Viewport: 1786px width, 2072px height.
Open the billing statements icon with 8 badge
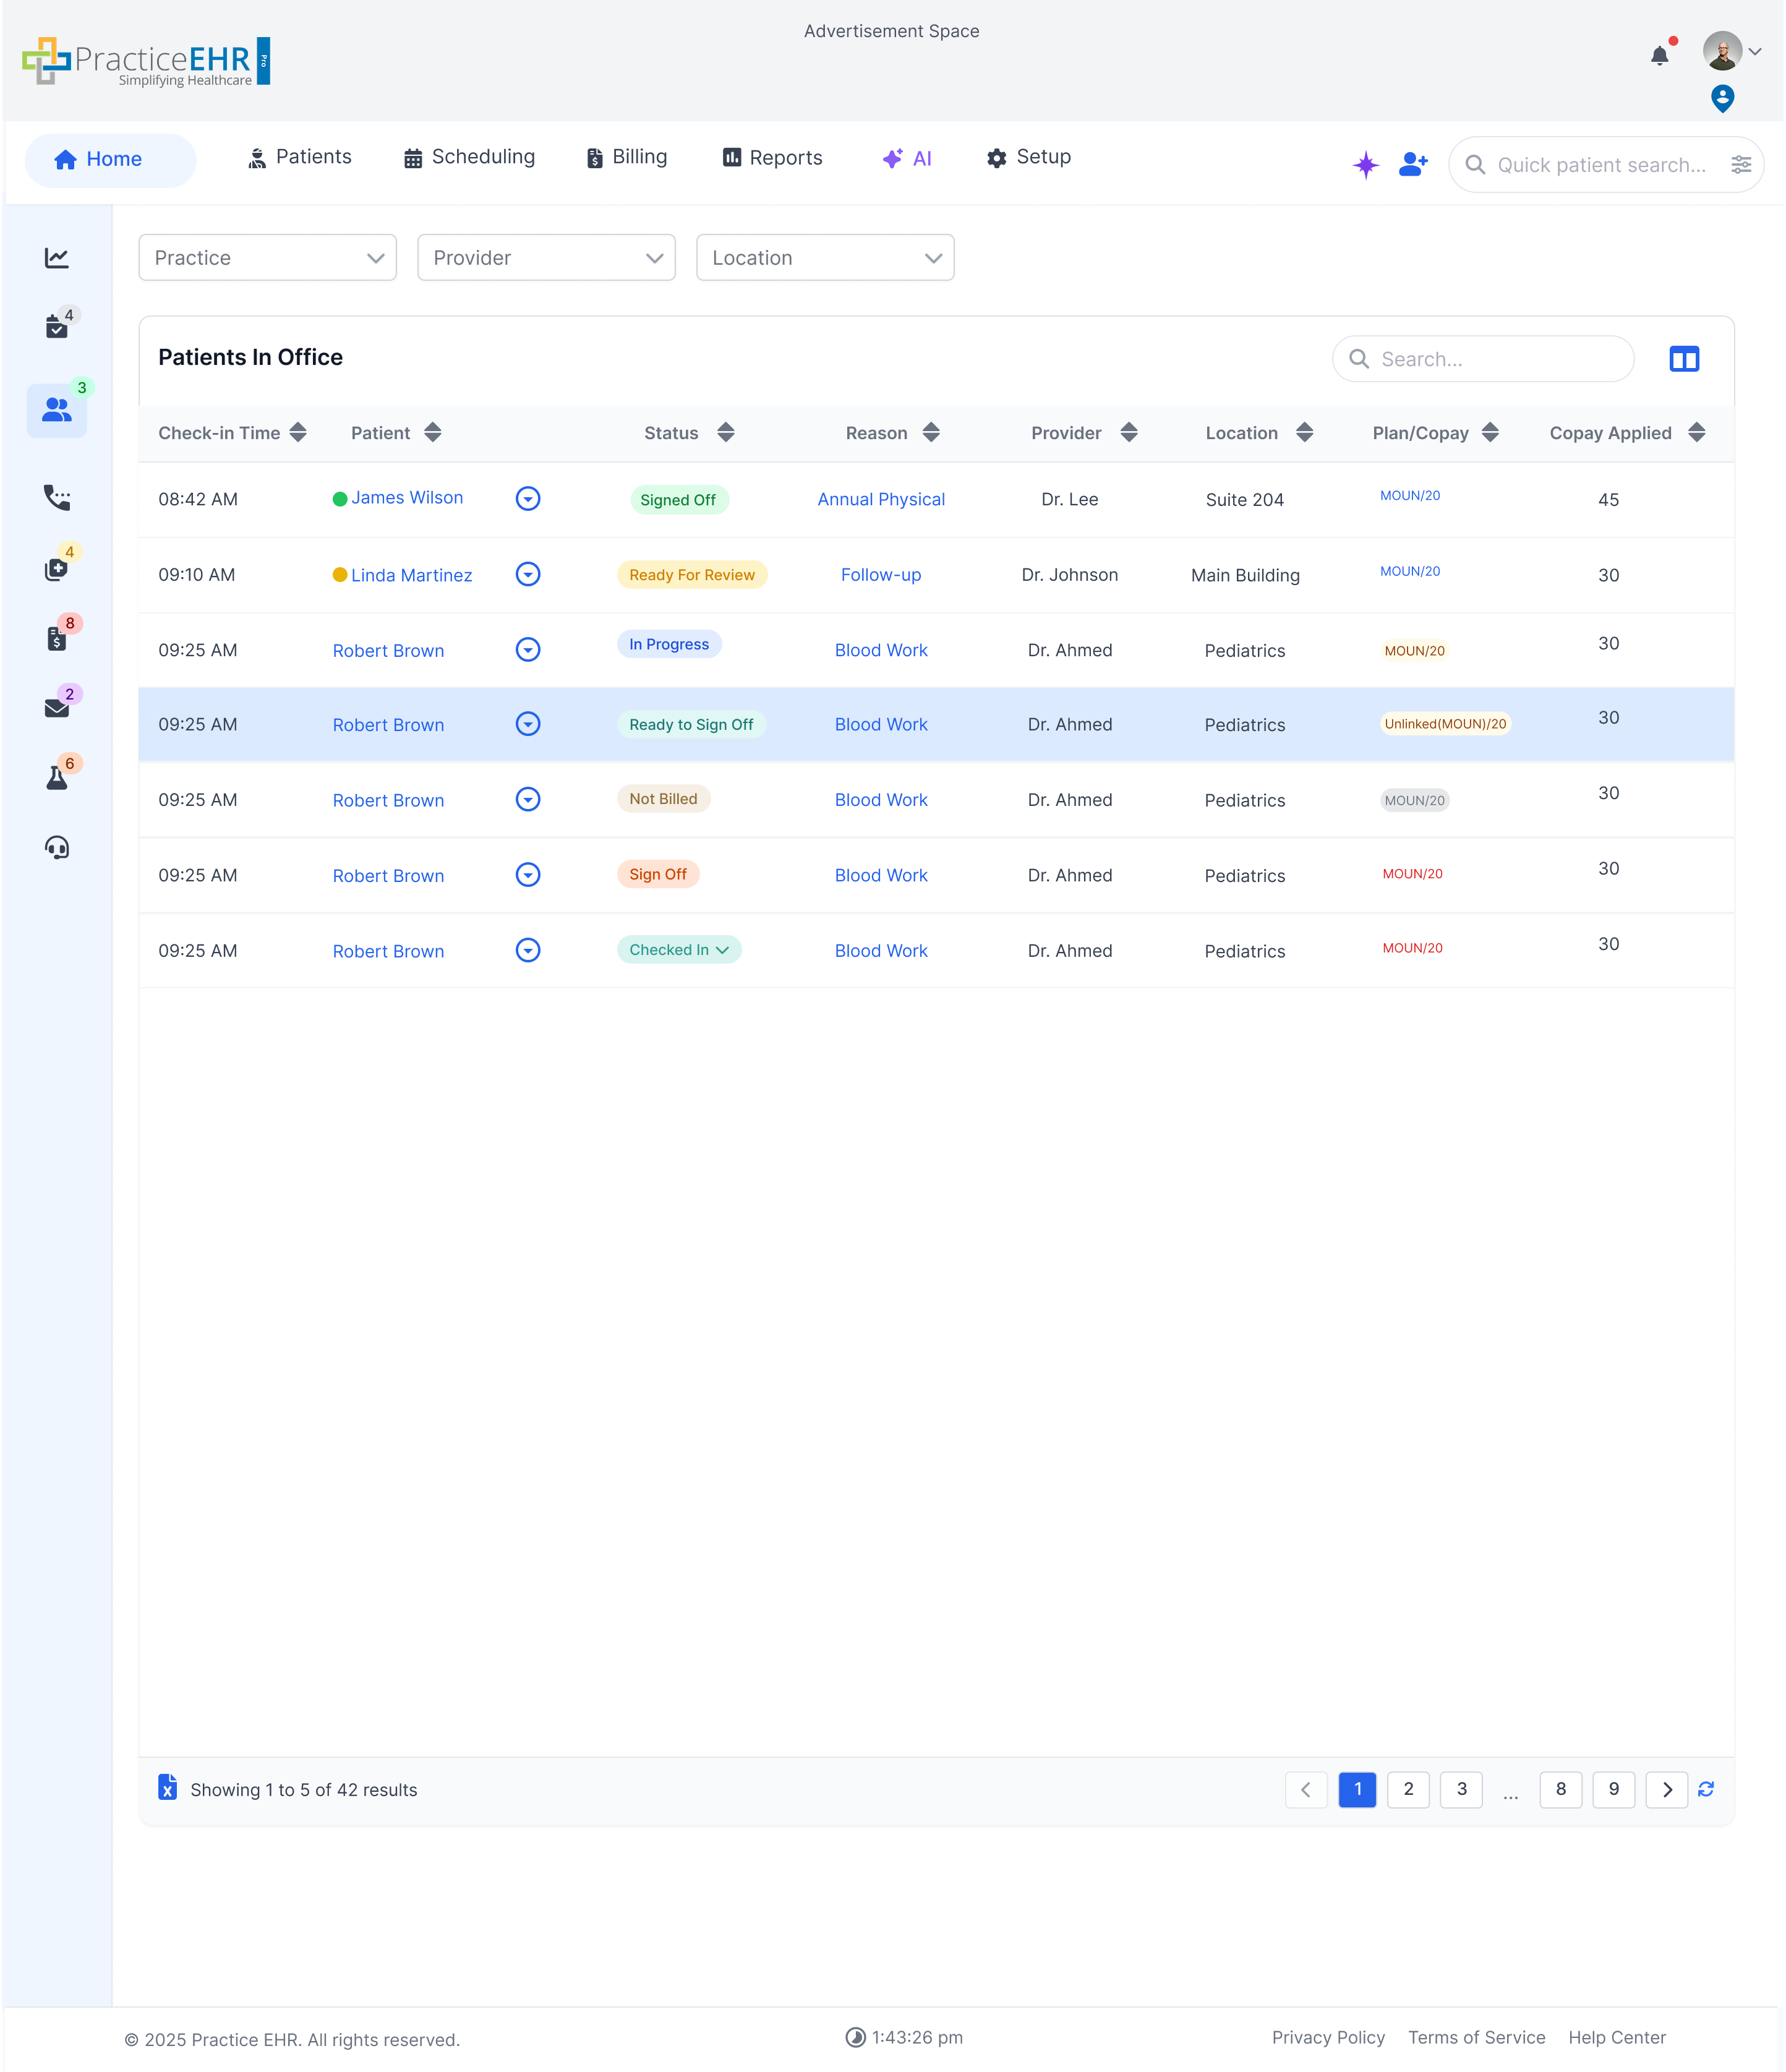[x=57, y=637]
